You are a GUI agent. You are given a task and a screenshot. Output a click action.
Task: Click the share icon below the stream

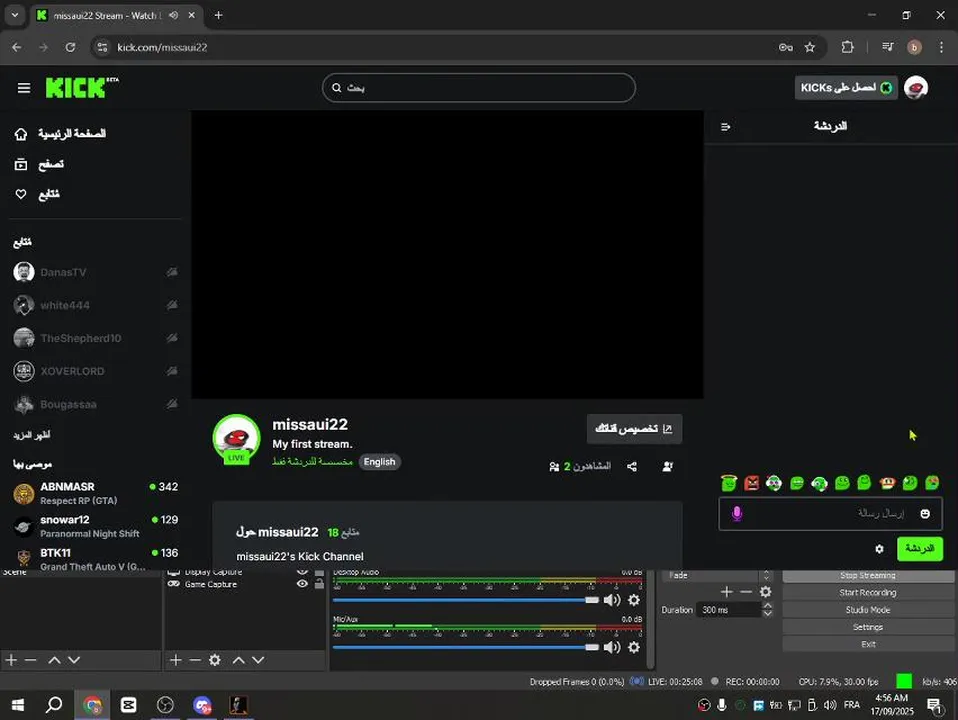[x=632, y=467]
